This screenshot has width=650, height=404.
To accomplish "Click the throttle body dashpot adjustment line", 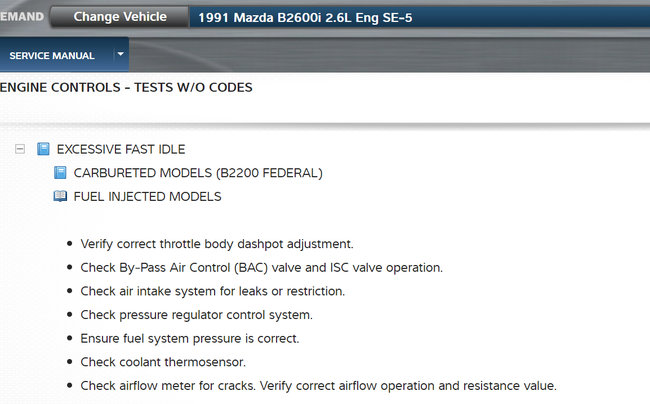I will [217, 244].
